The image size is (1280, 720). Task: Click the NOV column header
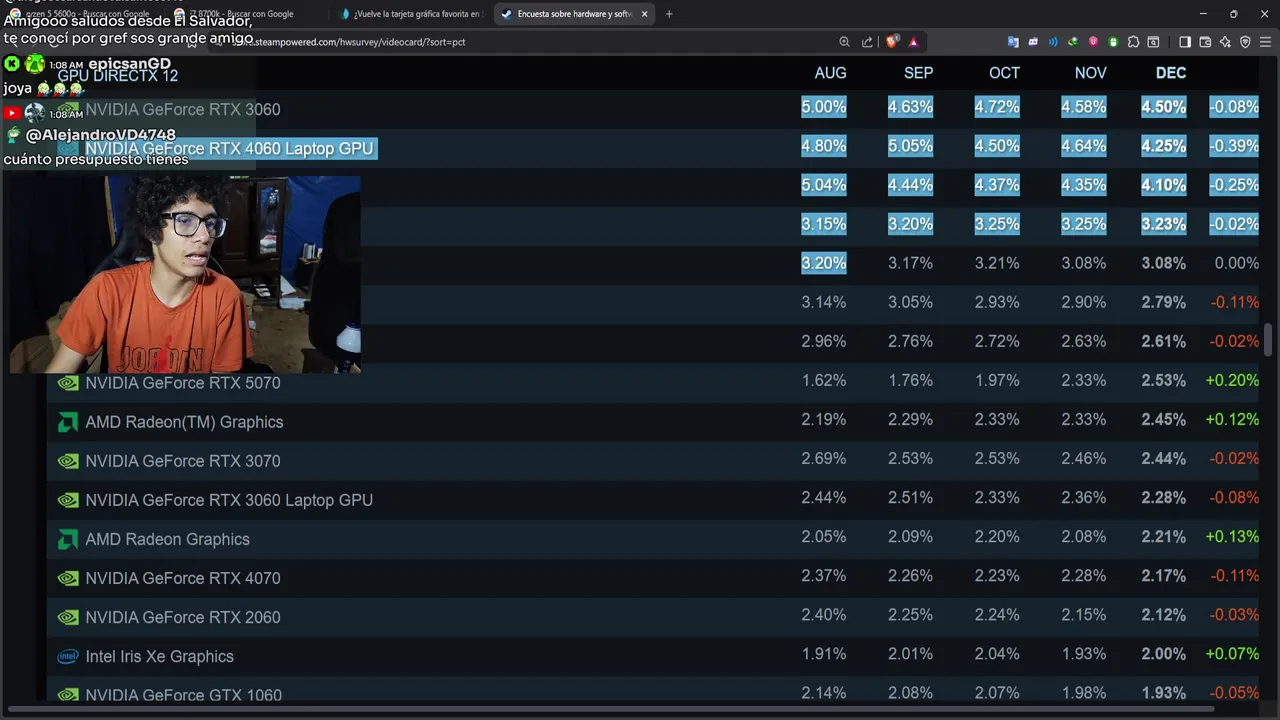(x=1090, y=73)
